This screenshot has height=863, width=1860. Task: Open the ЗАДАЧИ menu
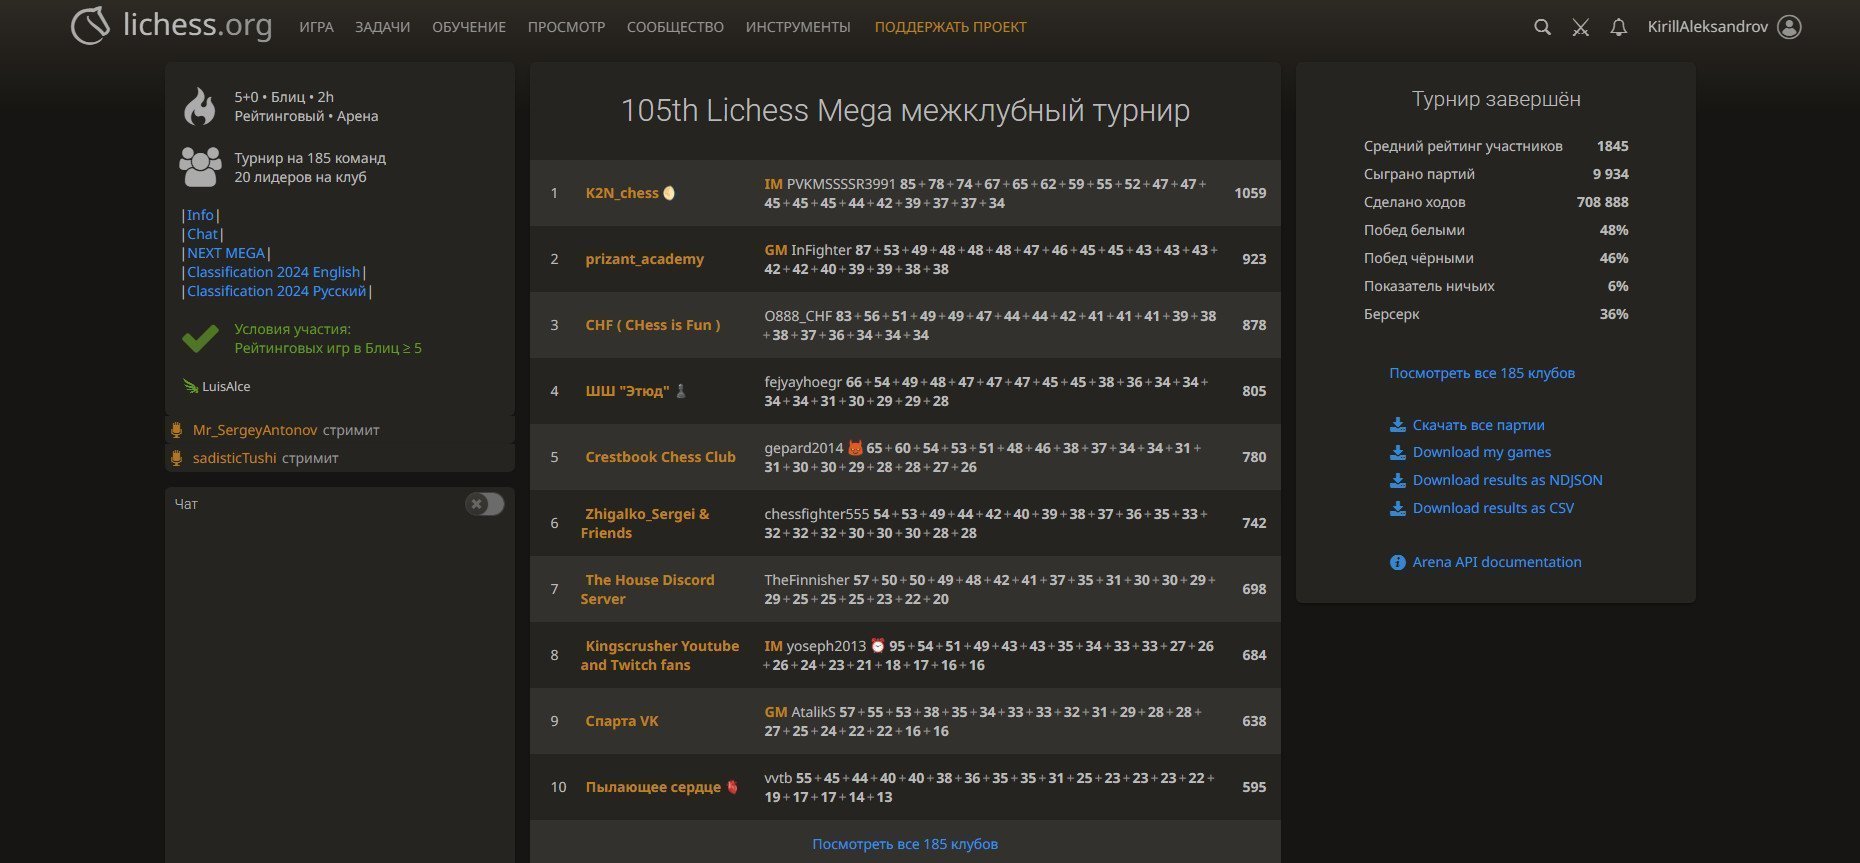pyautogui.click(x=382, y=27)
